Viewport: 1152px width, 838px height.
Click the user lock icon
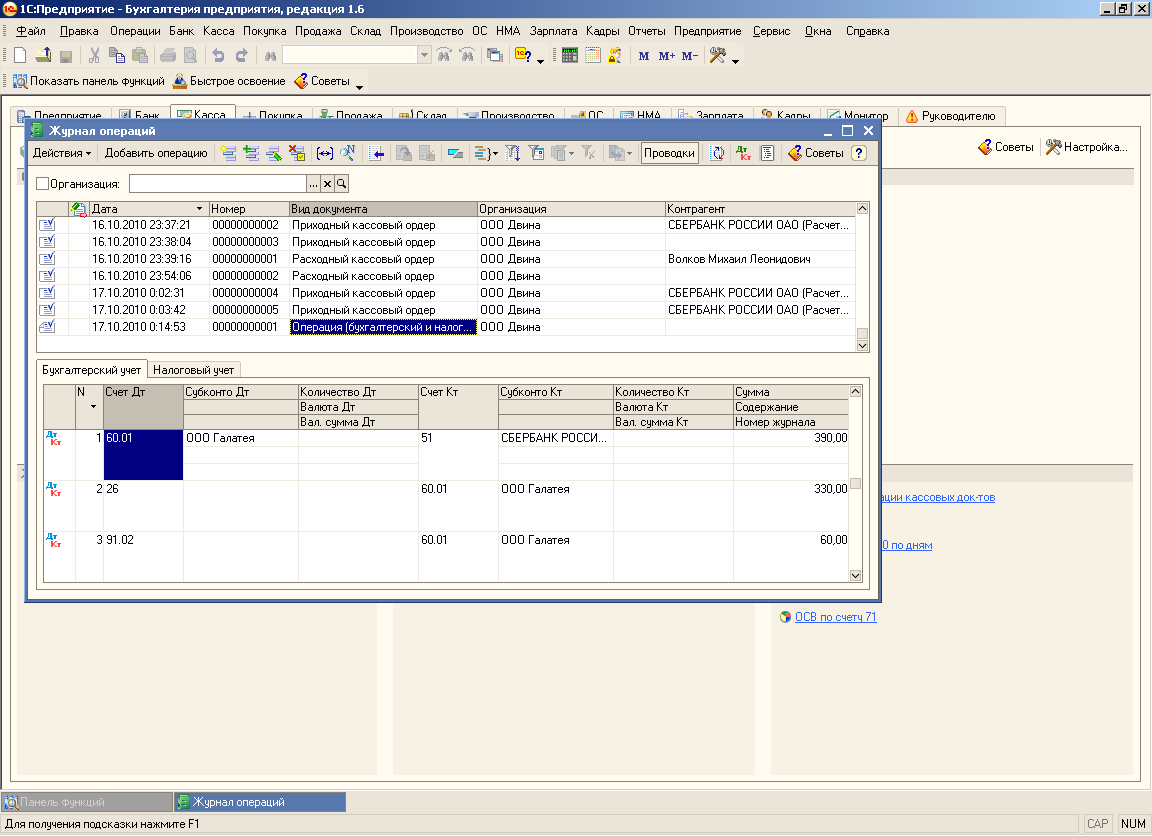(x=615, y=55)
